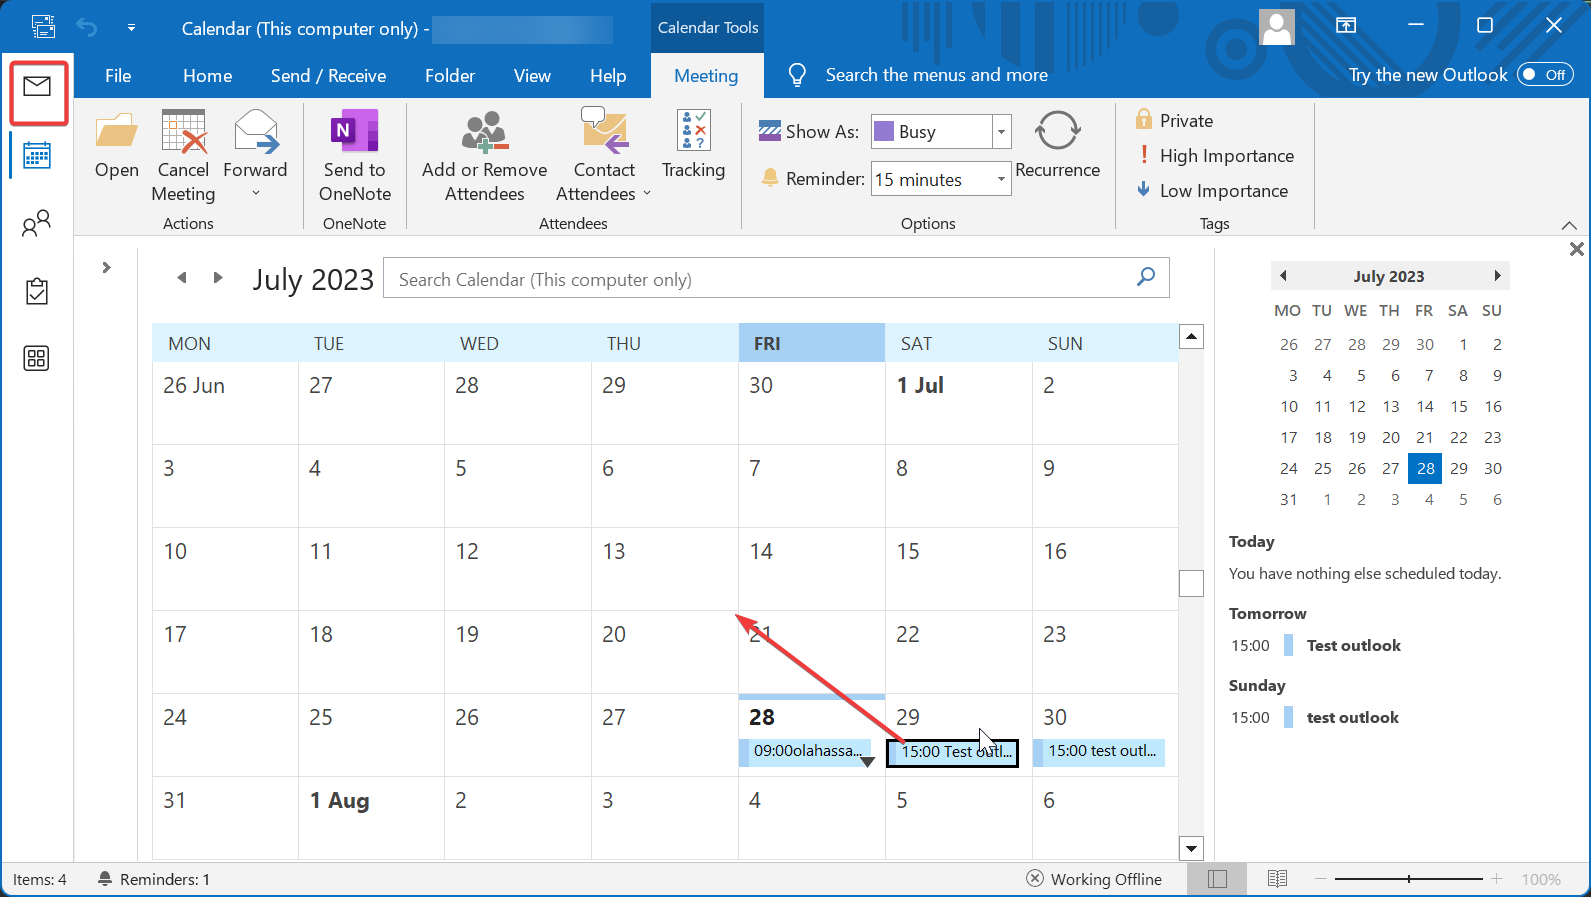Screen dimensions: 1591x897
Task: Click the zoom slider handle
Action: [x=1409, y=879]
